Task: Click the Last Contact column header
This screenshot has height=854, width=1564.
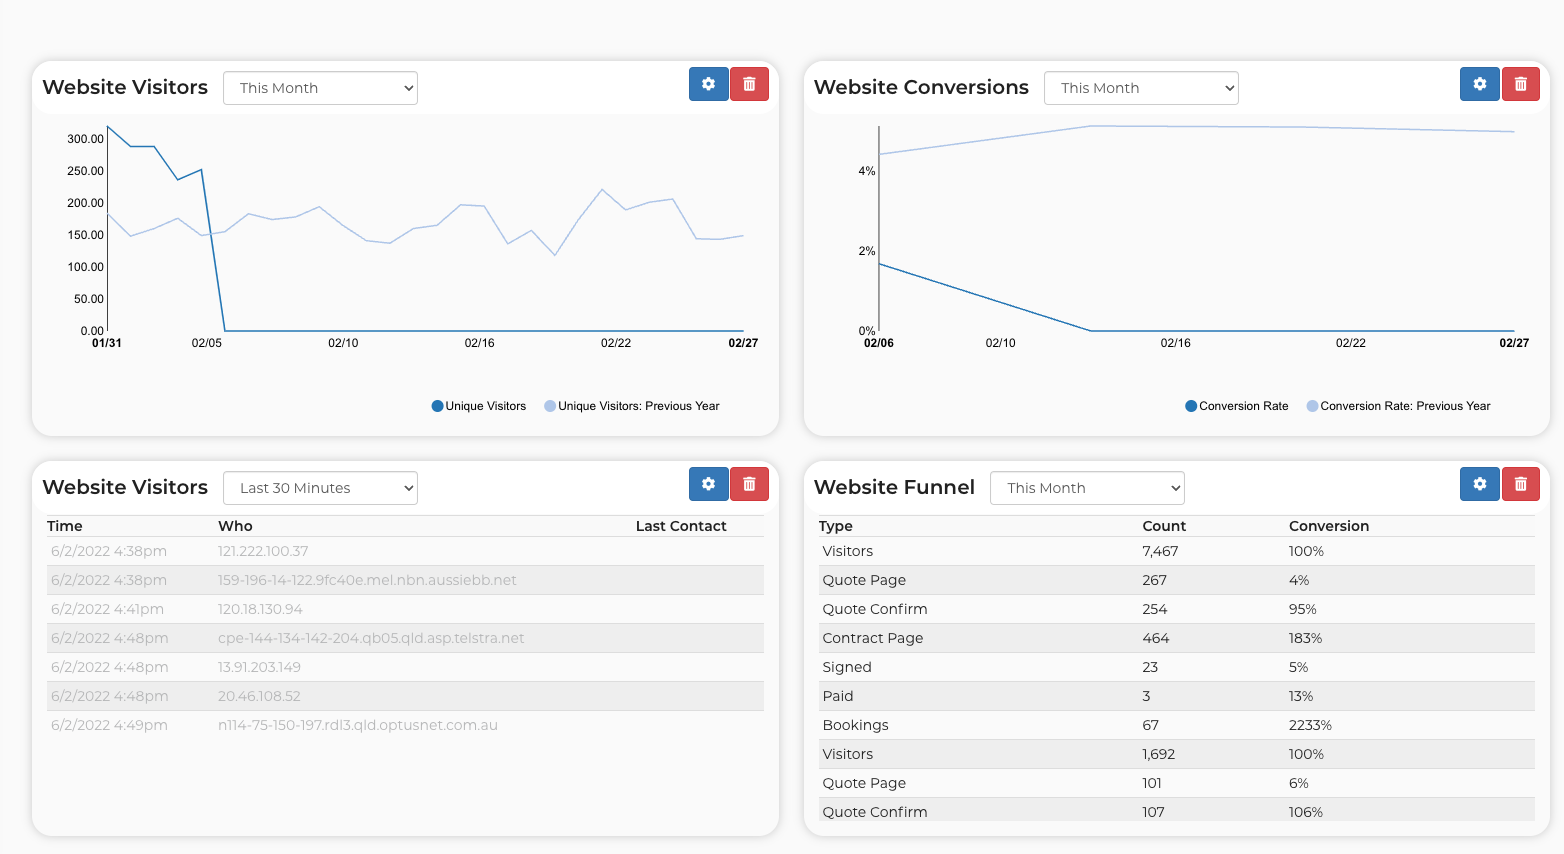Action: (681, 526)
